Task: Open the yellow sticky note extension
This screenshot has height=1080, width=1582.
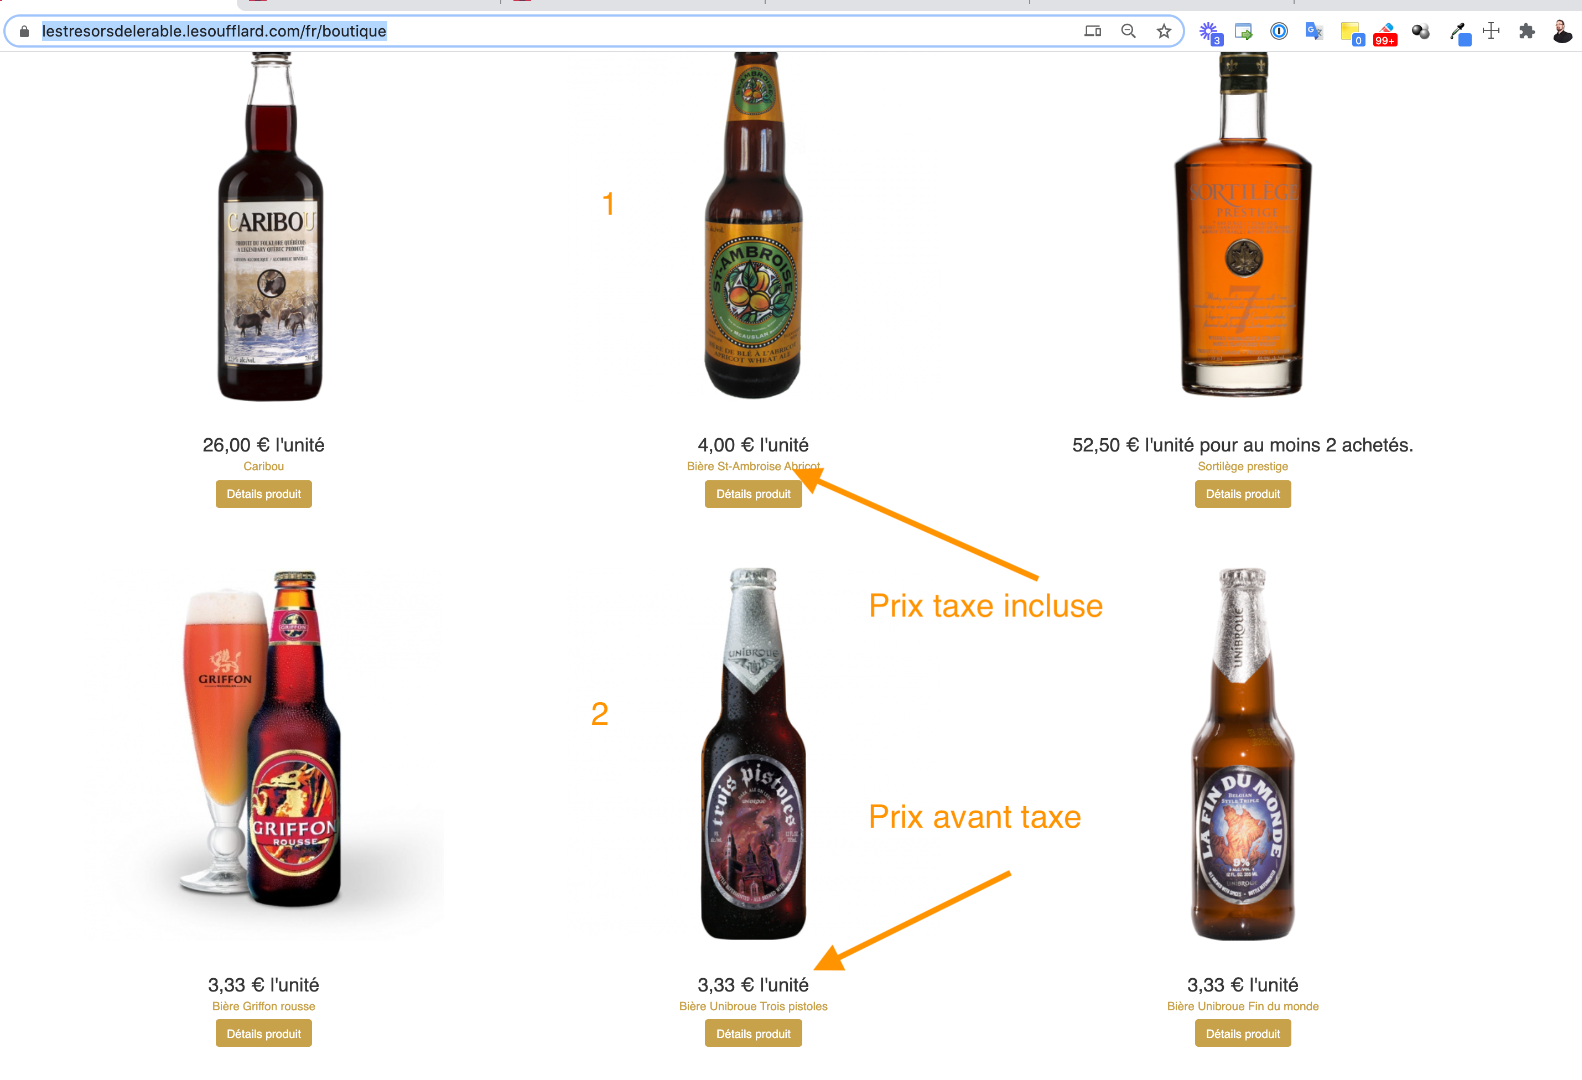Action: [1351, 33]
